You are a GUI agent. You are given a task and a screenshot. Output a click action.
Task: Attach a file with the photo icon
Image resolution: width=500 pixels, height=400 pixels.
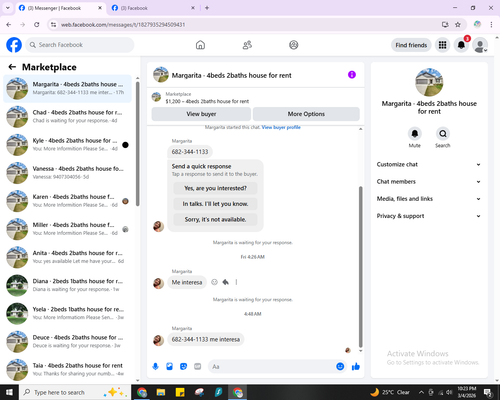click(169, 367)
